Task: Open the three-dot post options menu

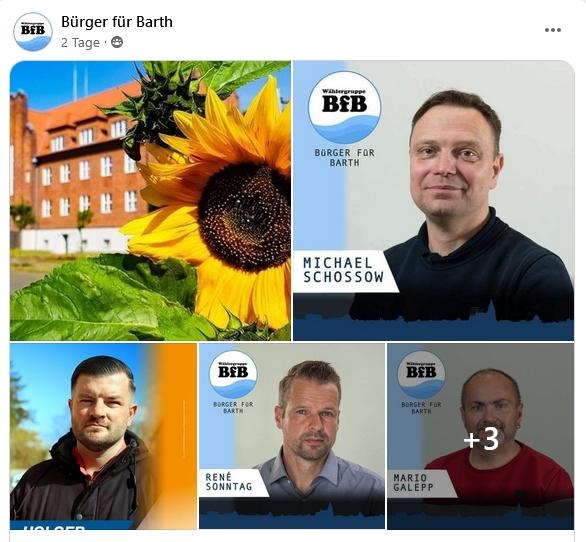Action: coord(553,30)
